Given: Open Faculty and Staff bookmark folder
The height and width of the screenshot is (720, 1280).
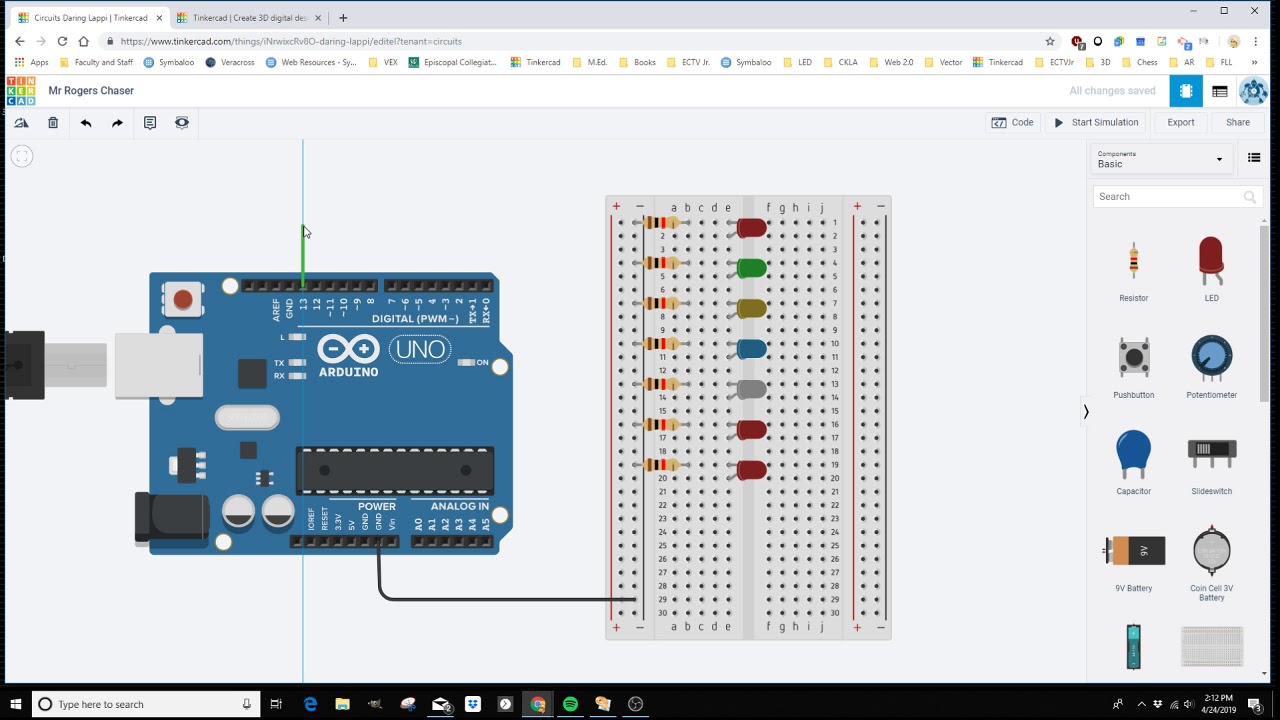Looking at the screenshot, I should [x=96, y=62].
